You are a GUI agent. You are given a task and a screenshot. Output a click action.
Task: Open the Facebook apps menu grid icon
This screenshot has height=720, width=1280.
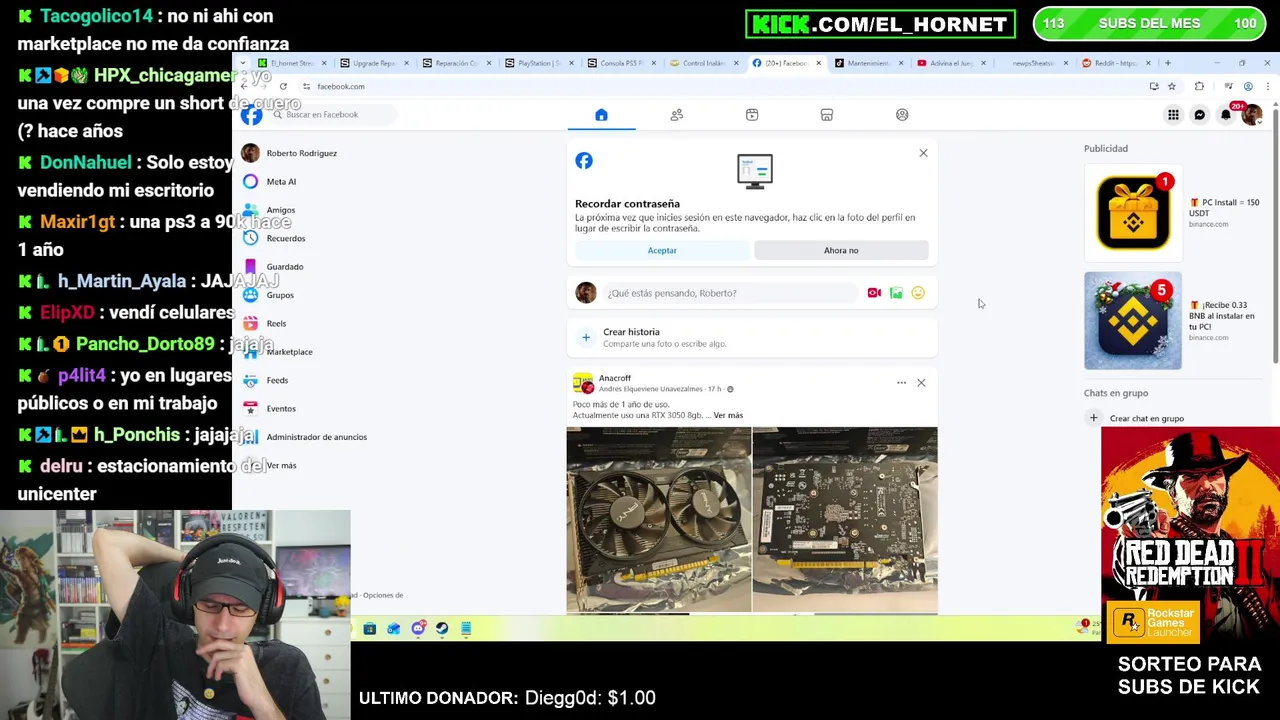(1173, 115)
